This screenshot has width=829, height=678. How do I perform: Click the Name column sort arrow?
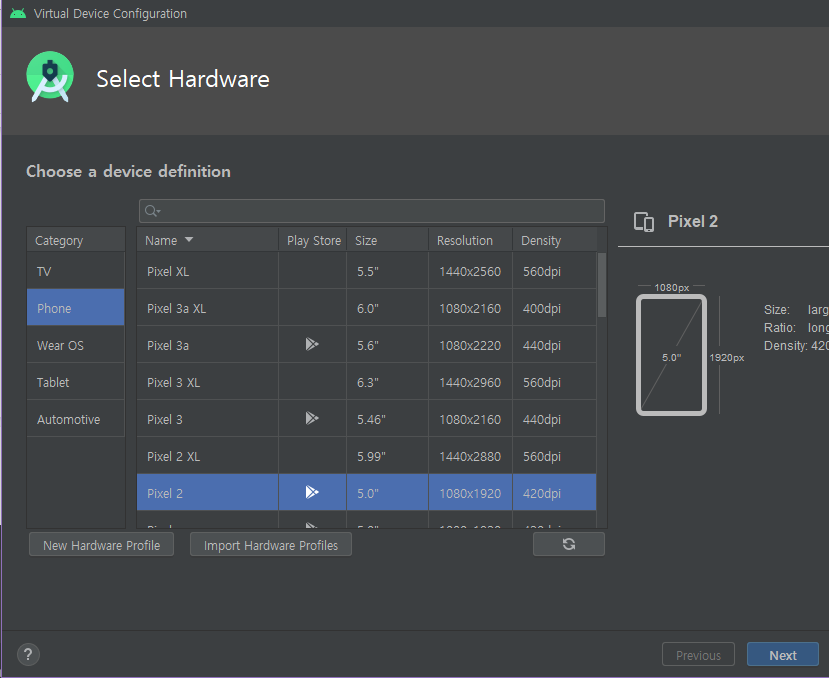point(189,240)
